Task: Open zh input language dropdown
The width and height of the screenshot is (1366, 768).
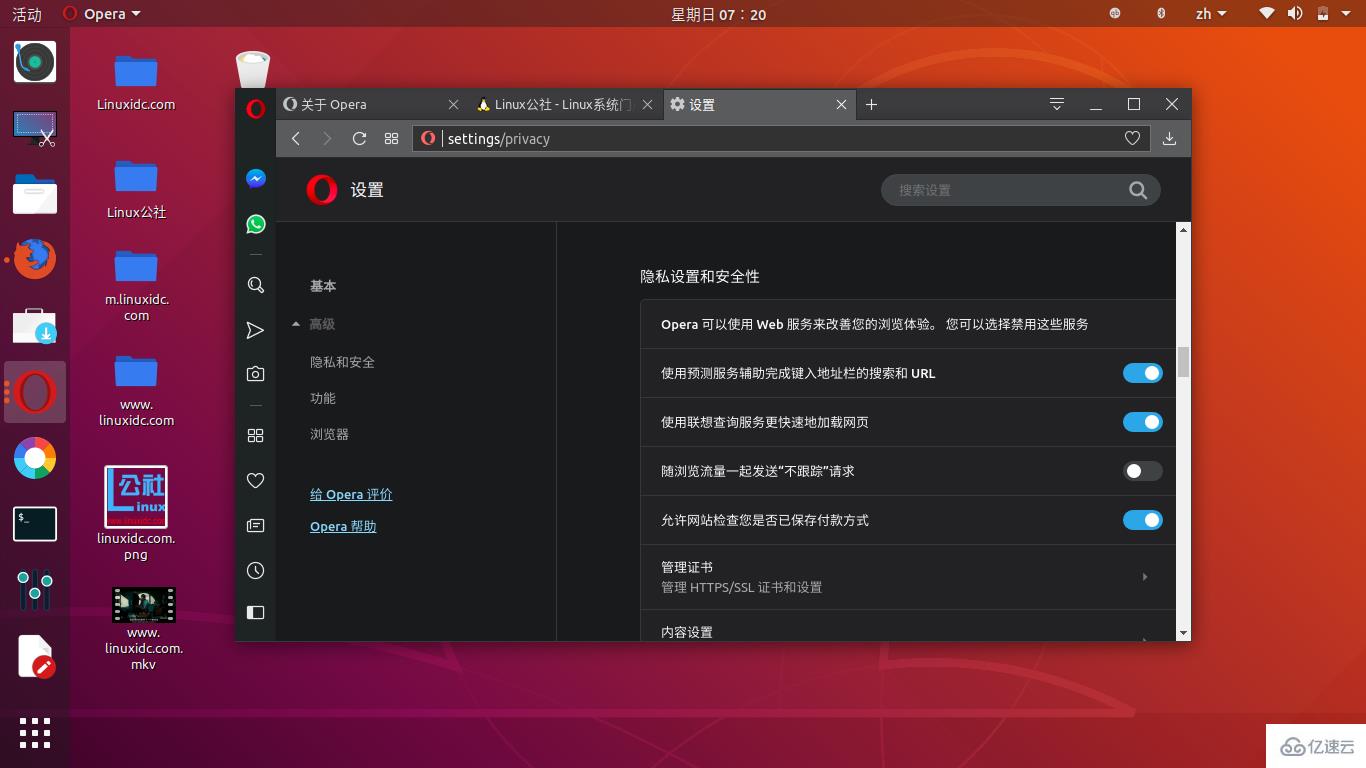Action: coord(1211,14)
